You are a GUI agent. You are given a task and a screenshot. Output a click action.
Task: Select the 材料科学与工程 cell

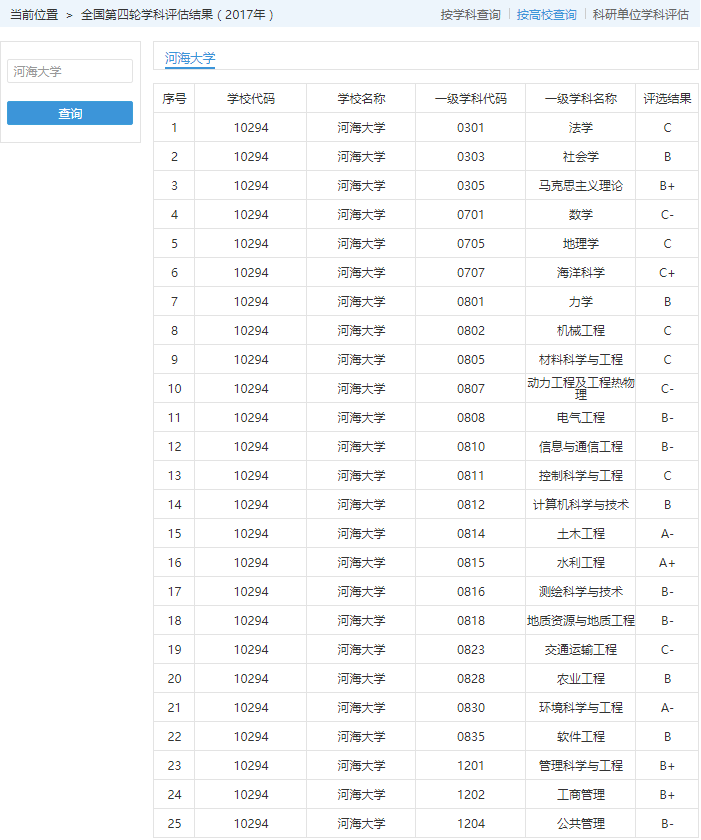point(581,359)
